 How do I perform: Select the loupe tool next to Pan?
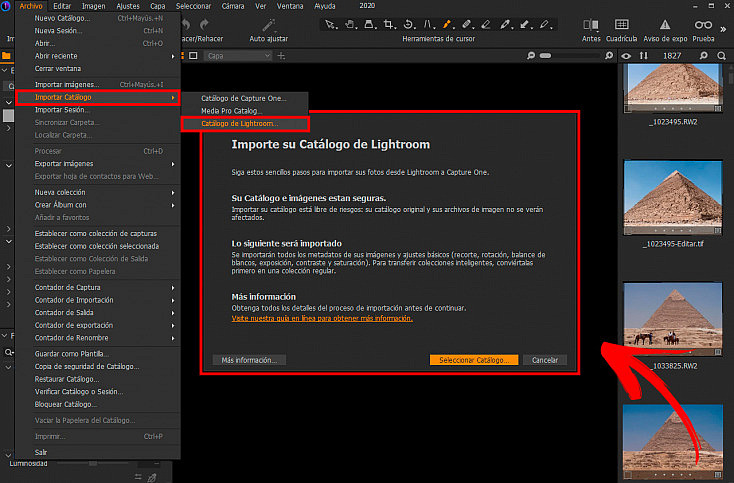click(x=369, y=24)
